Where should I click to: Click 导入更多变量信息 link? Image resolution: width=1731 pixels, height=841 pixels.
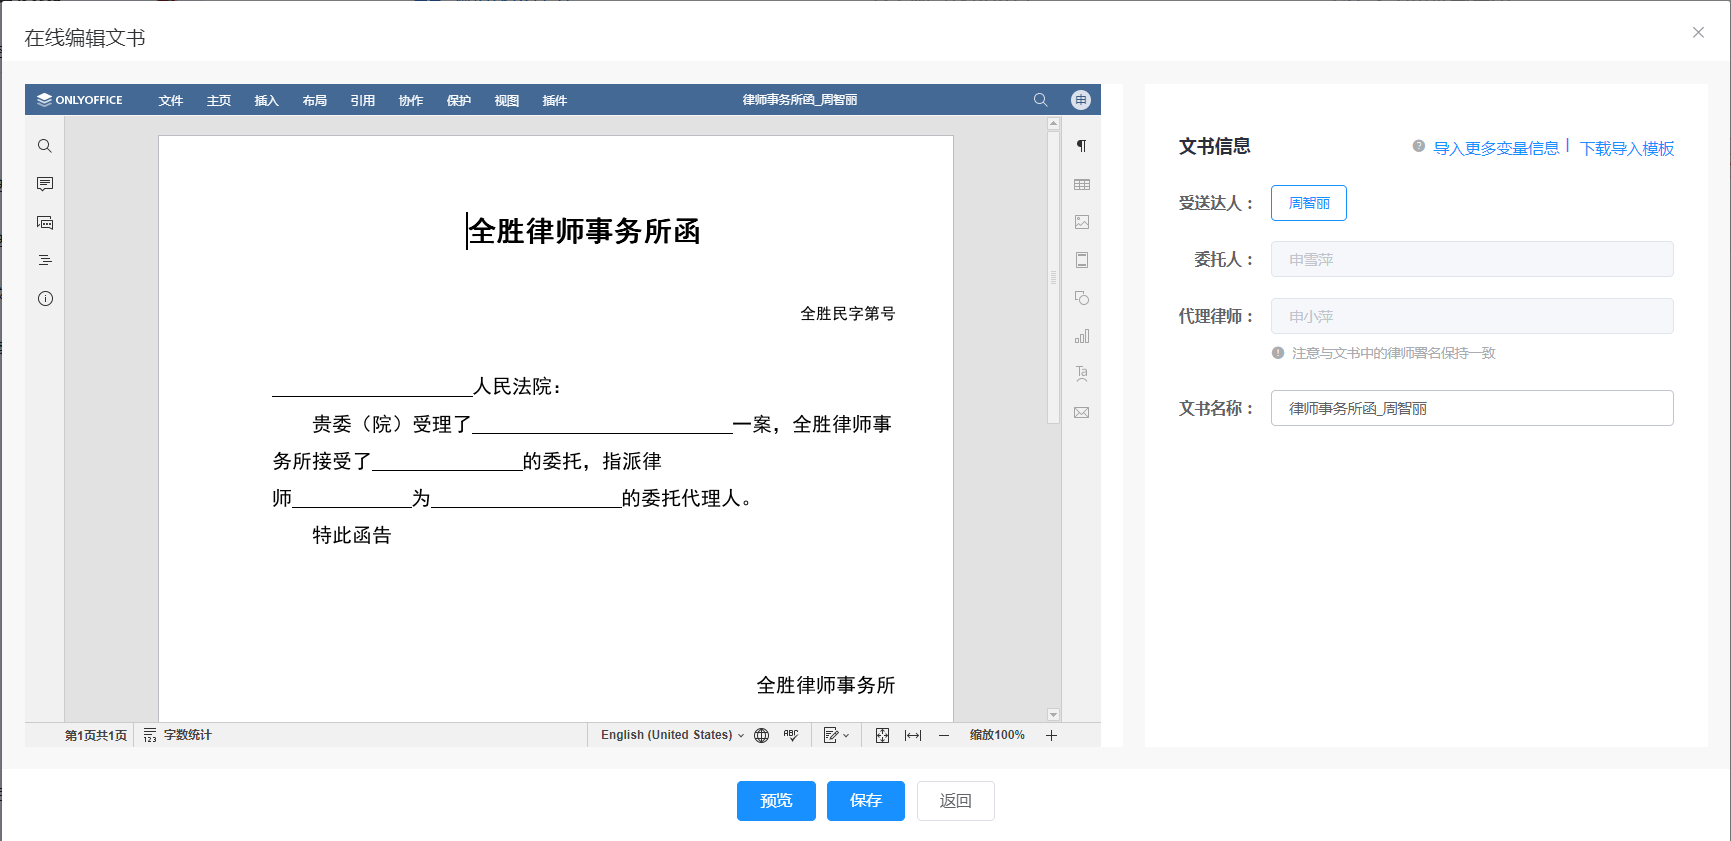tap(1496, 148)
